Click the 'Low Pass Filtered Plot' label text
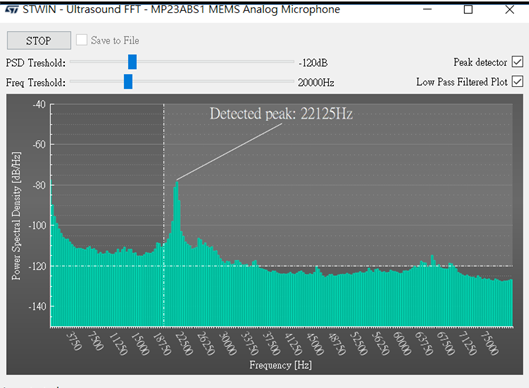Viewport: 529px width, 388px height. click(462, 82)
